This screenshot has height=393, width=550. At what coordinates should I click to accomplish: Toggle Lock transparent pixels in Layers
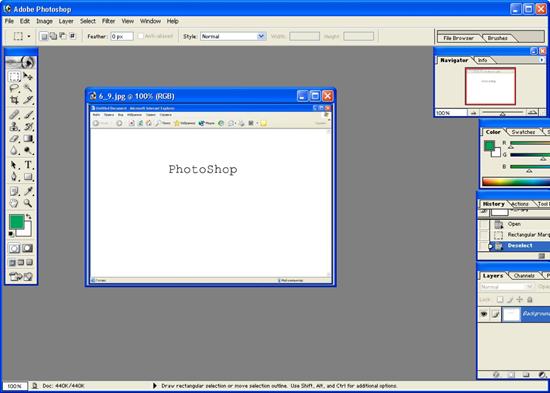coord(500,300)
